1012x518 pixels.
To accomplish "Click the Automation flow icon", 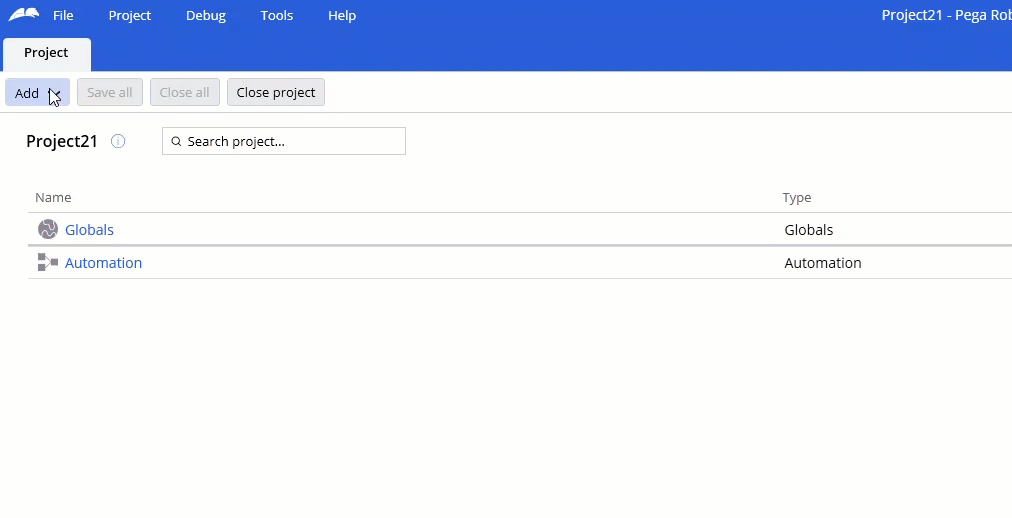I will [48, 263].
